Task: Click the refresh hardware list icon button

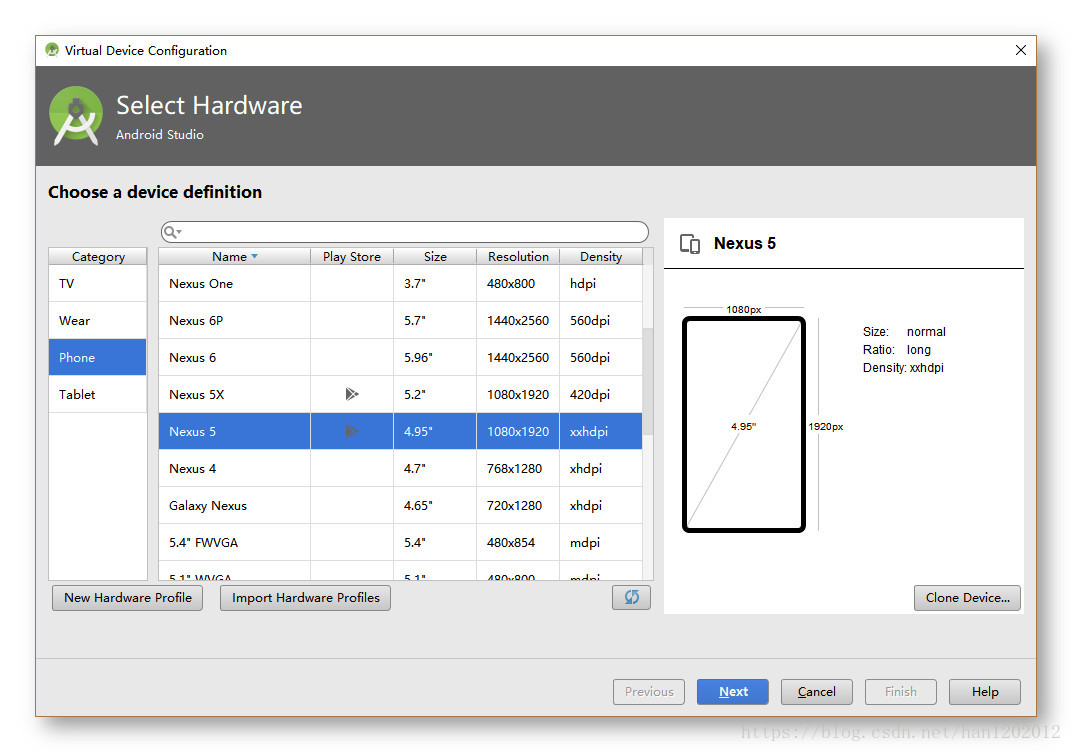Action: (631, 597)
